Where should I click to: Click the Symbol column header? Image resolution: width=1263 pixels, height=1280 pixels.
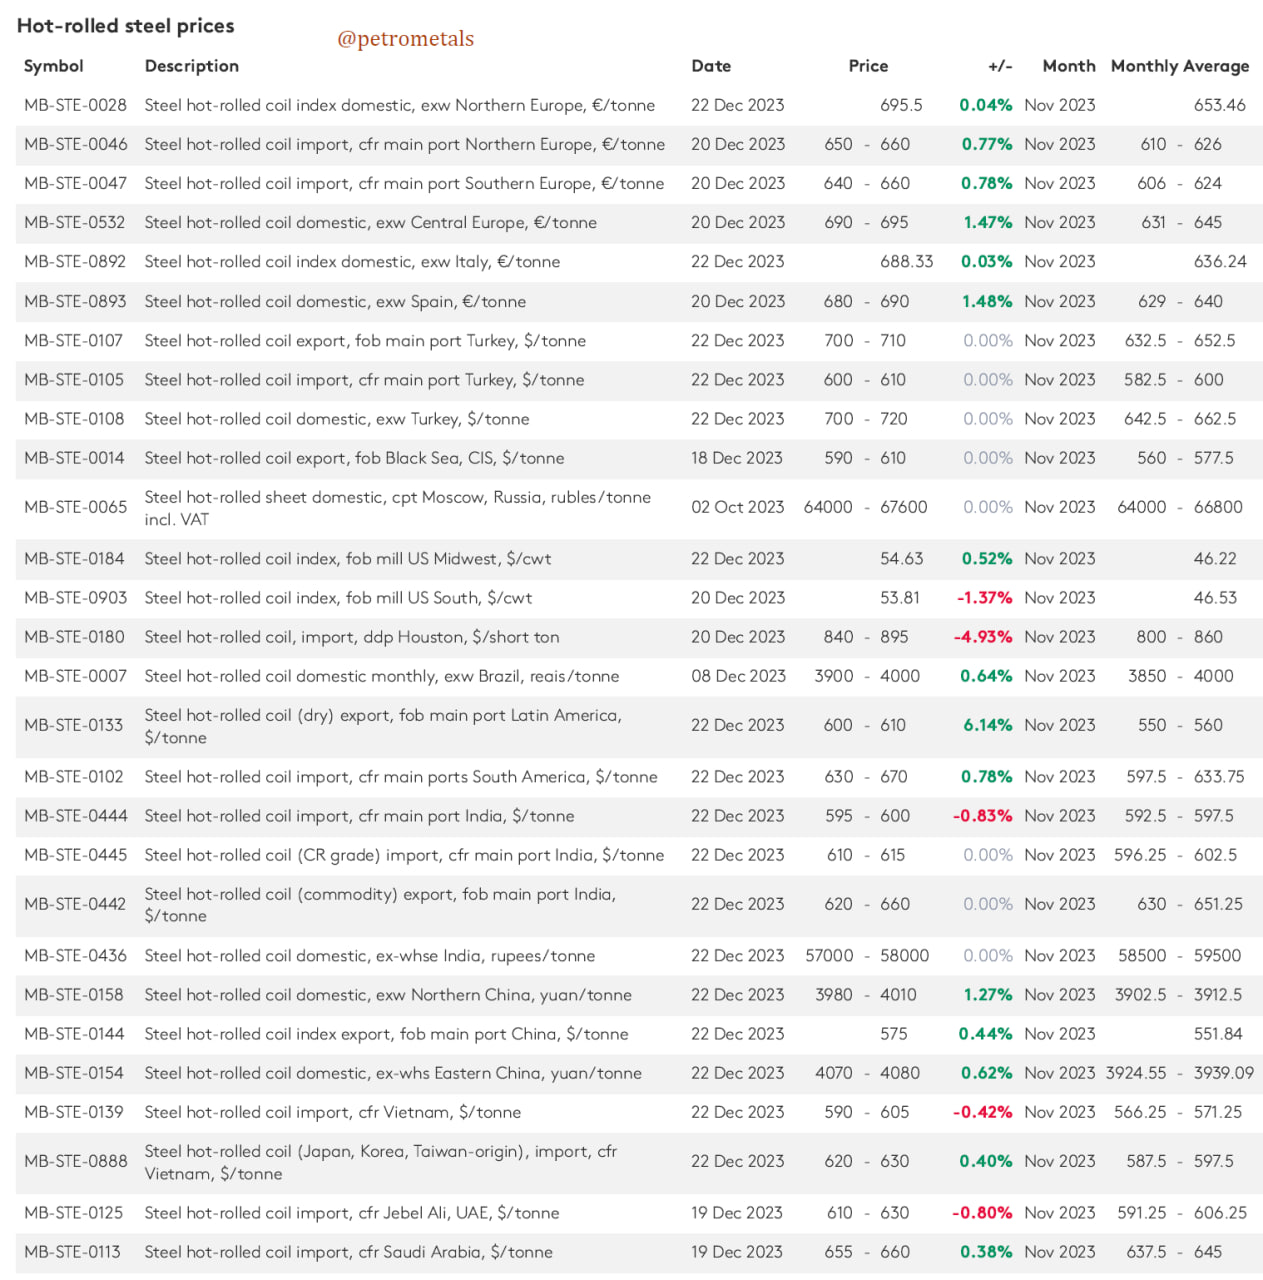click(53, 66)
